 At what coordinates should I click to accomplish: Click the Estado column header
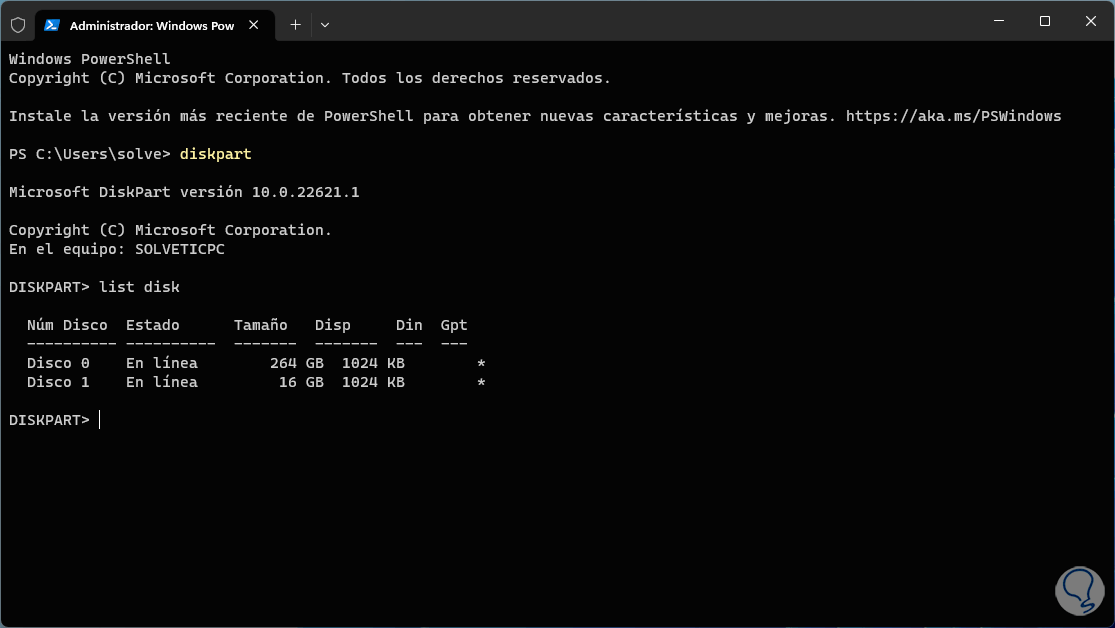click(x=153, y=325)
